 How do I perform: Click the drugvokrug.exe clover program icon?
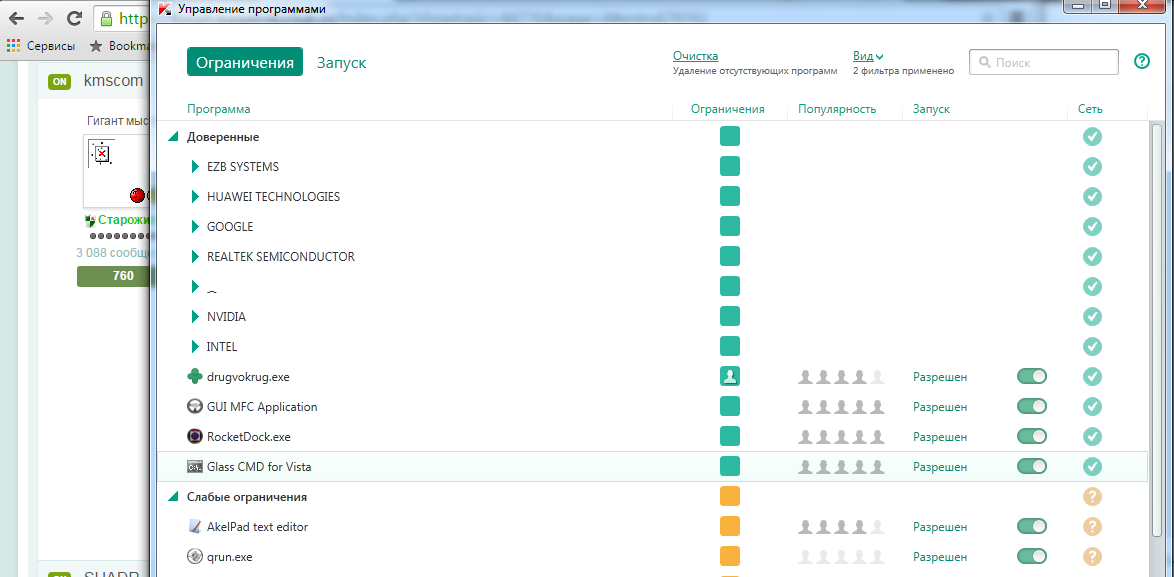[x=195, y=377]
